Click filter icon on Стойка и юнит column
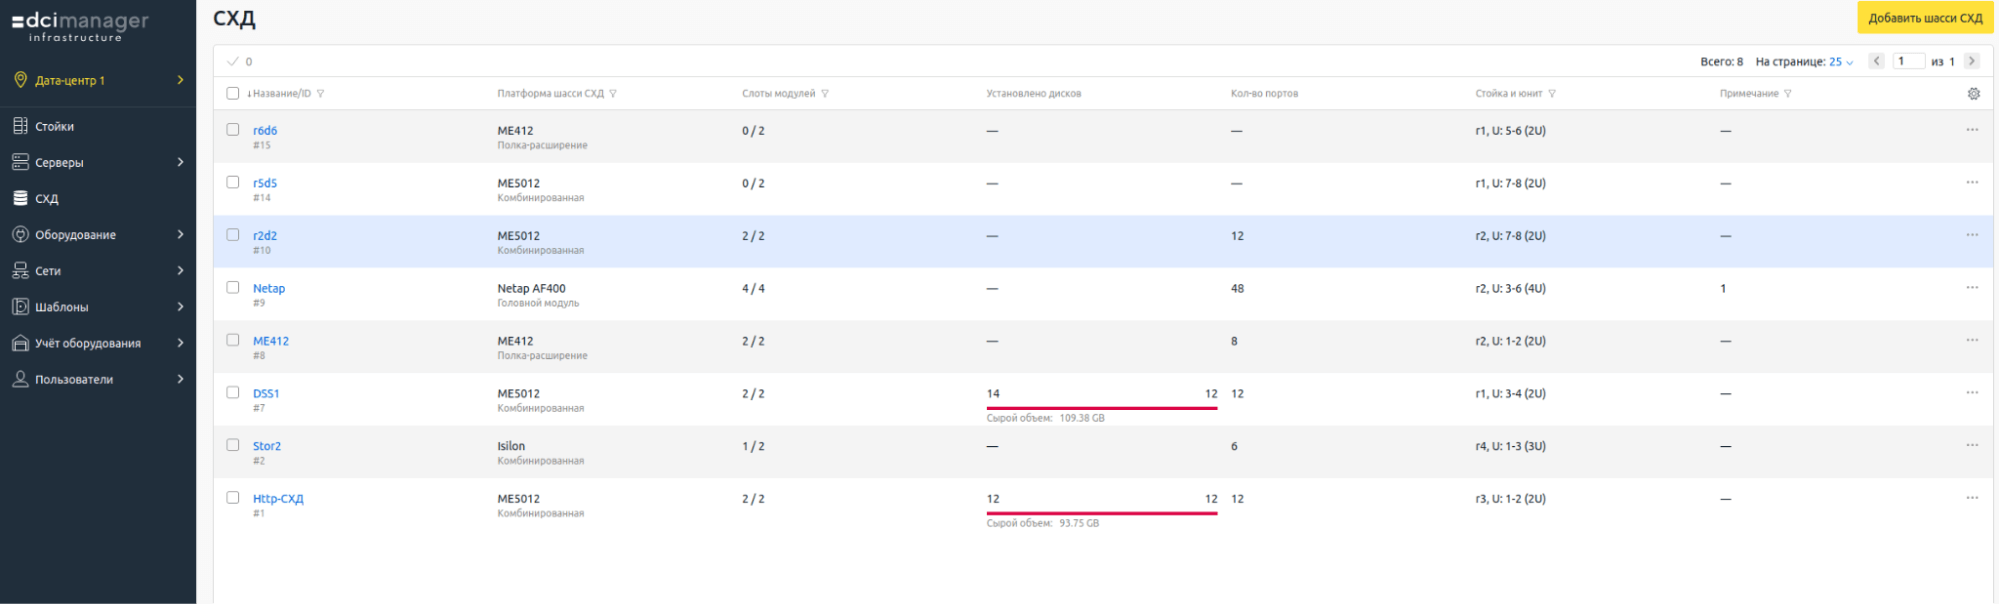 pyautogui.click(x=1552, y=94)
